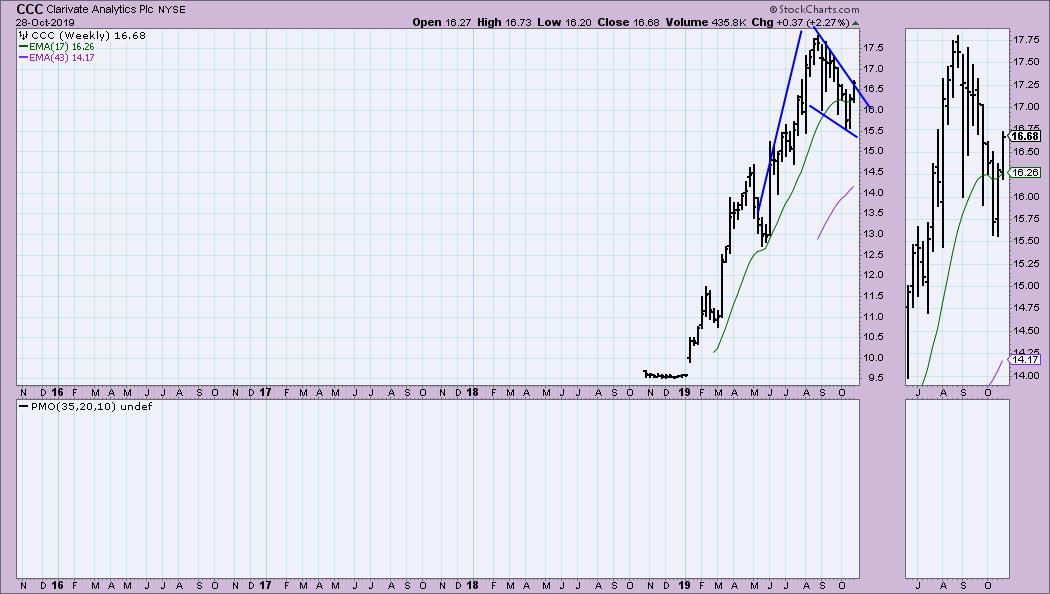Click the 14.00 label on zoom panel axis
The width and height of the screenshot is (1050, 594).
(1026, 376)
